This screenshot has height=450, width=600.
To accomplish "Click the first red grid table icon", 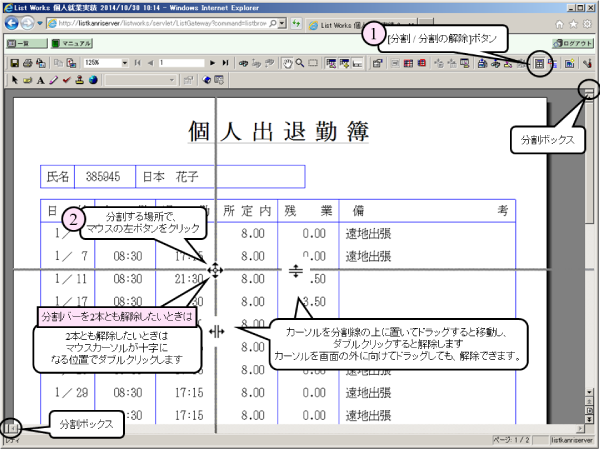I will 408,63.
